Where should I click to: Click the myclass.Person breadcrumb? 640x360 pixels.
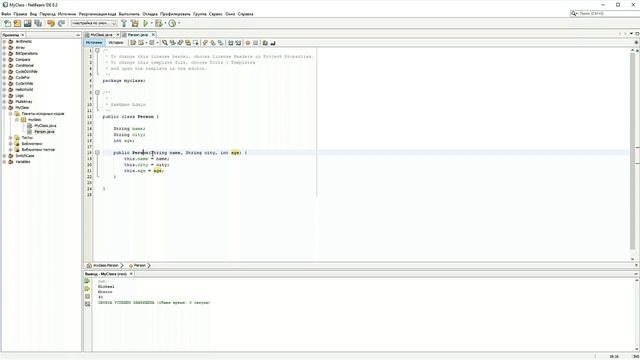[106, 266]
